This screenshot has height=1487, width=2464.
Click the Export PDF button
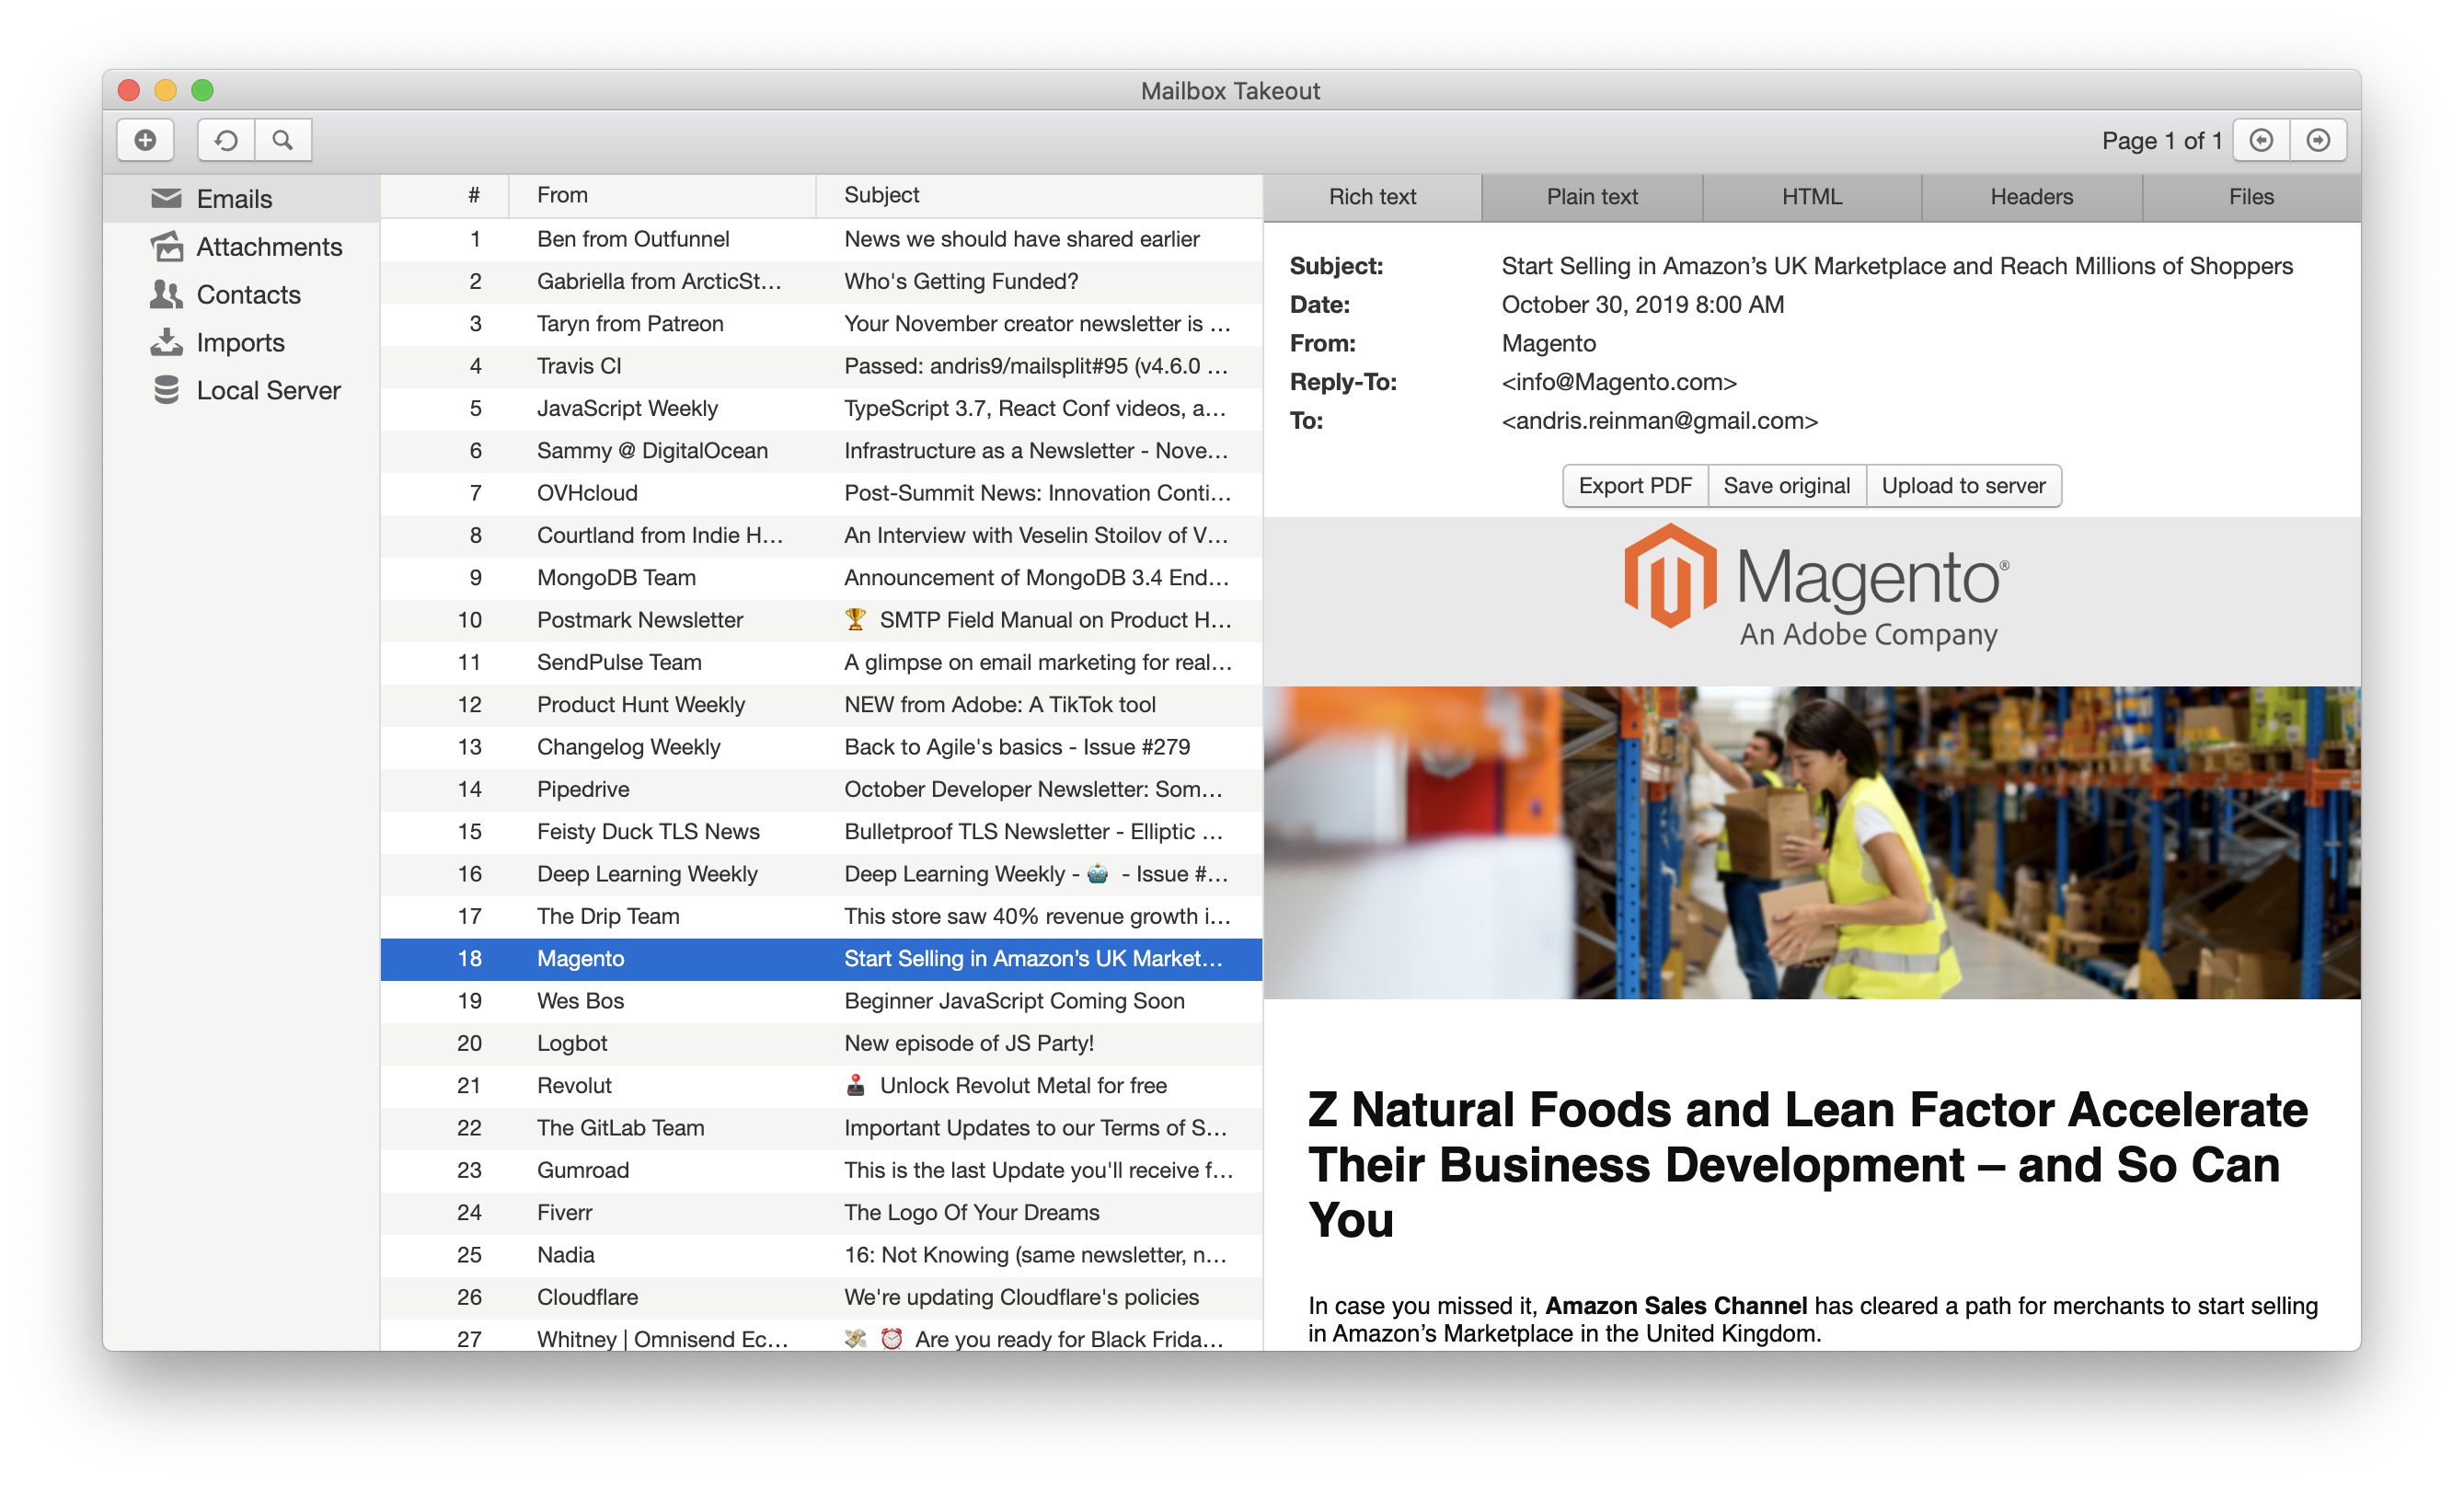point(1635,485)
